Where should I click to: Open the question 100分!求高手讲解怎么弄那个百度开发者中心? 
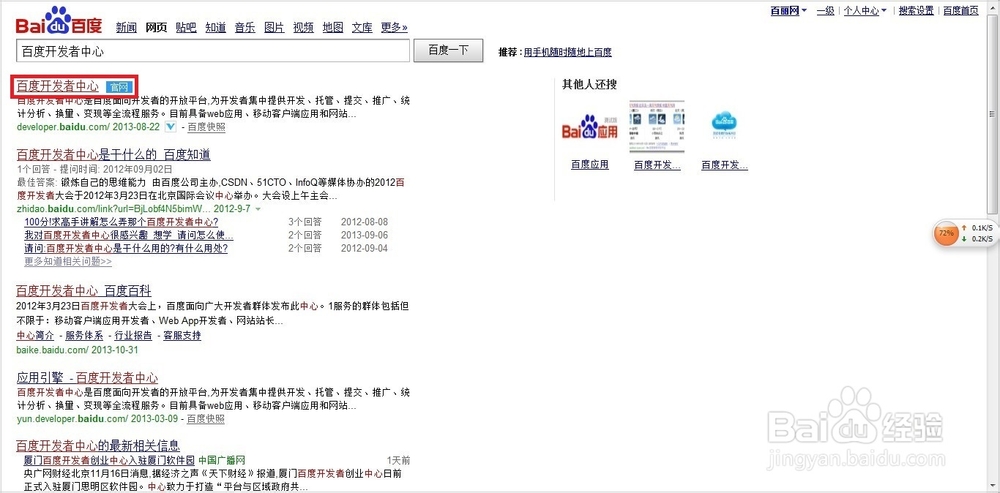pyautogui.click(x=121, y=222)
